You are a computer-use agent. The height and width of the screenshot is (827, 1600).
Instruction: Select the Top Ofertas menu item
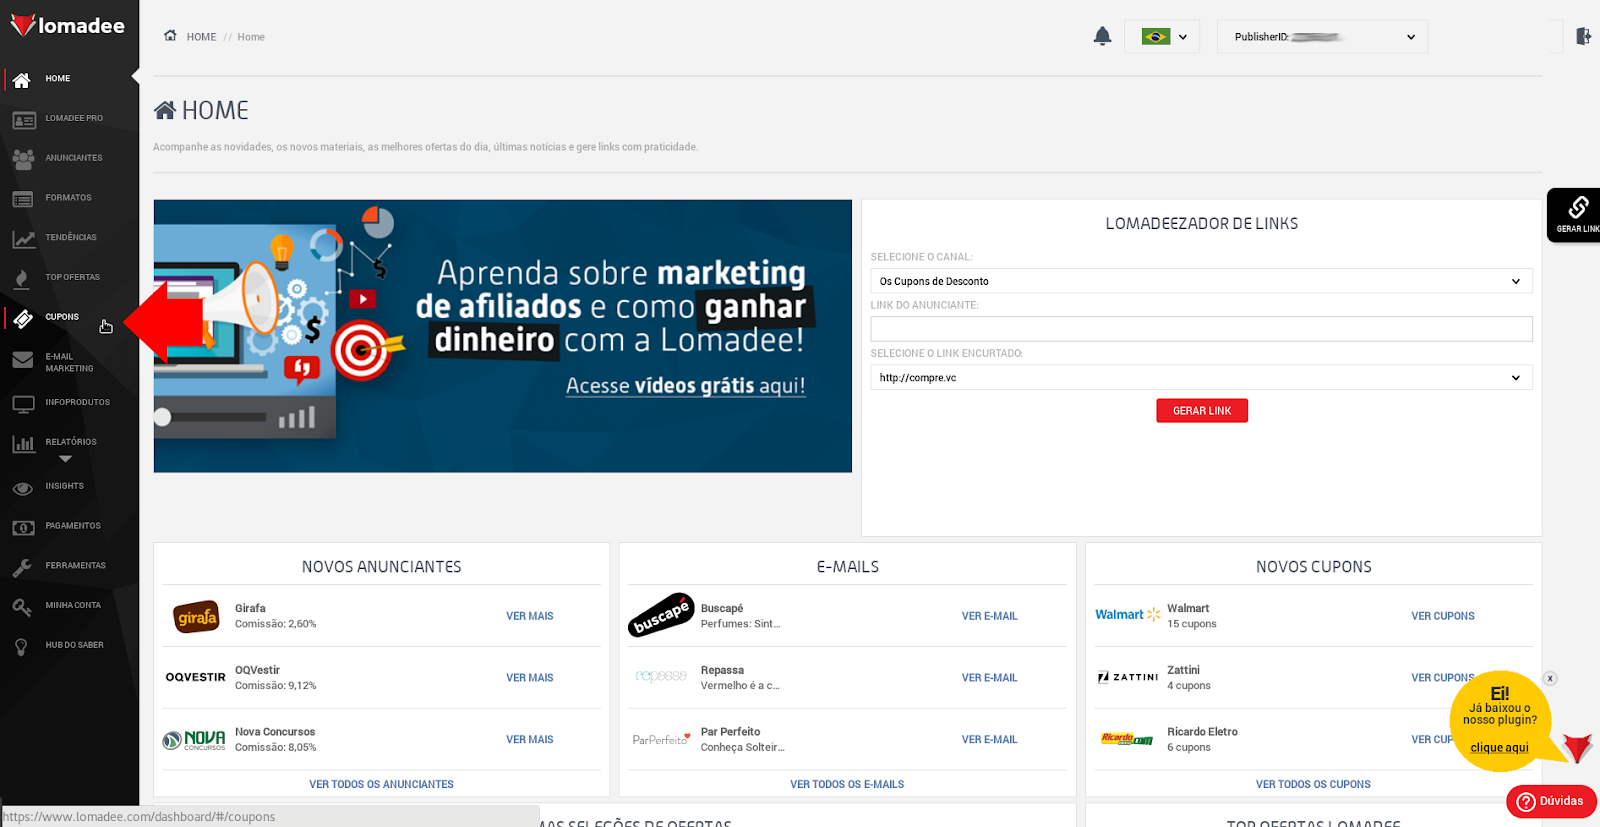[x=72, y=277]
